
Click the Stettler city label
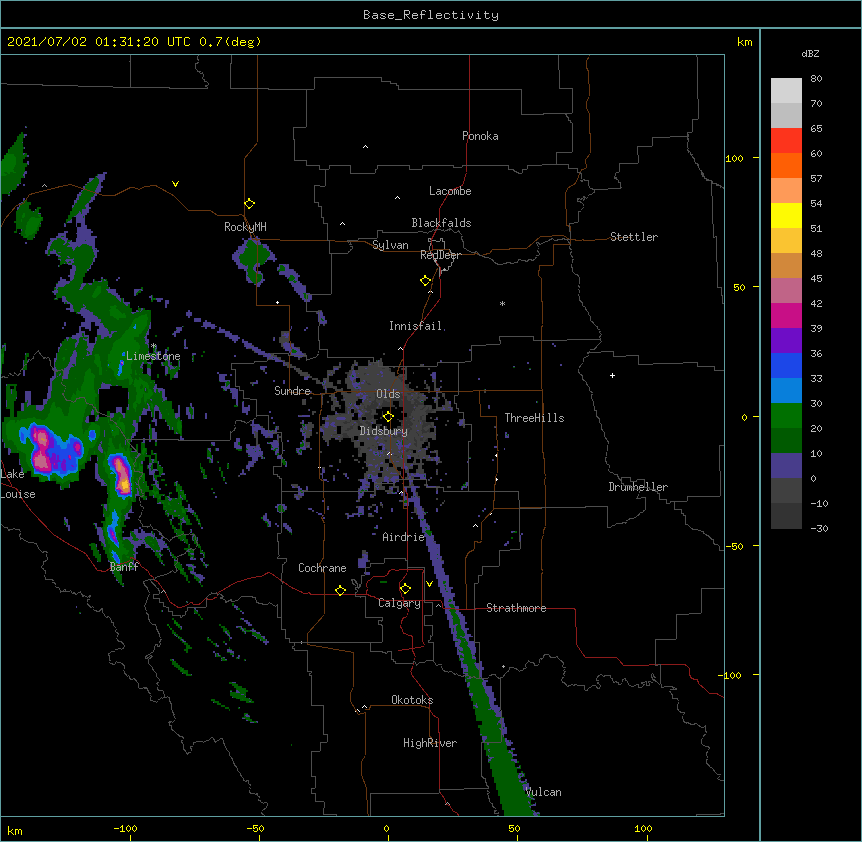coord(634,237)
